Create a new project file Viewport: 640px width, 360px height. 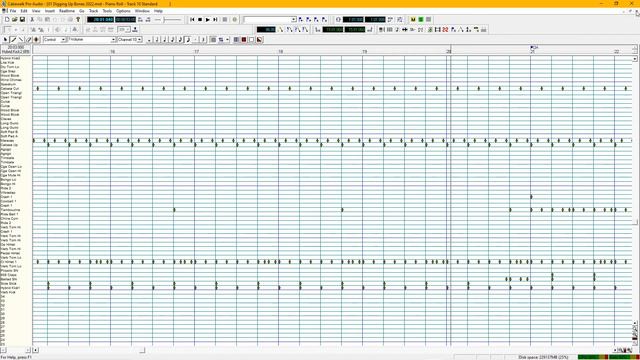click(x=7, y=20)
